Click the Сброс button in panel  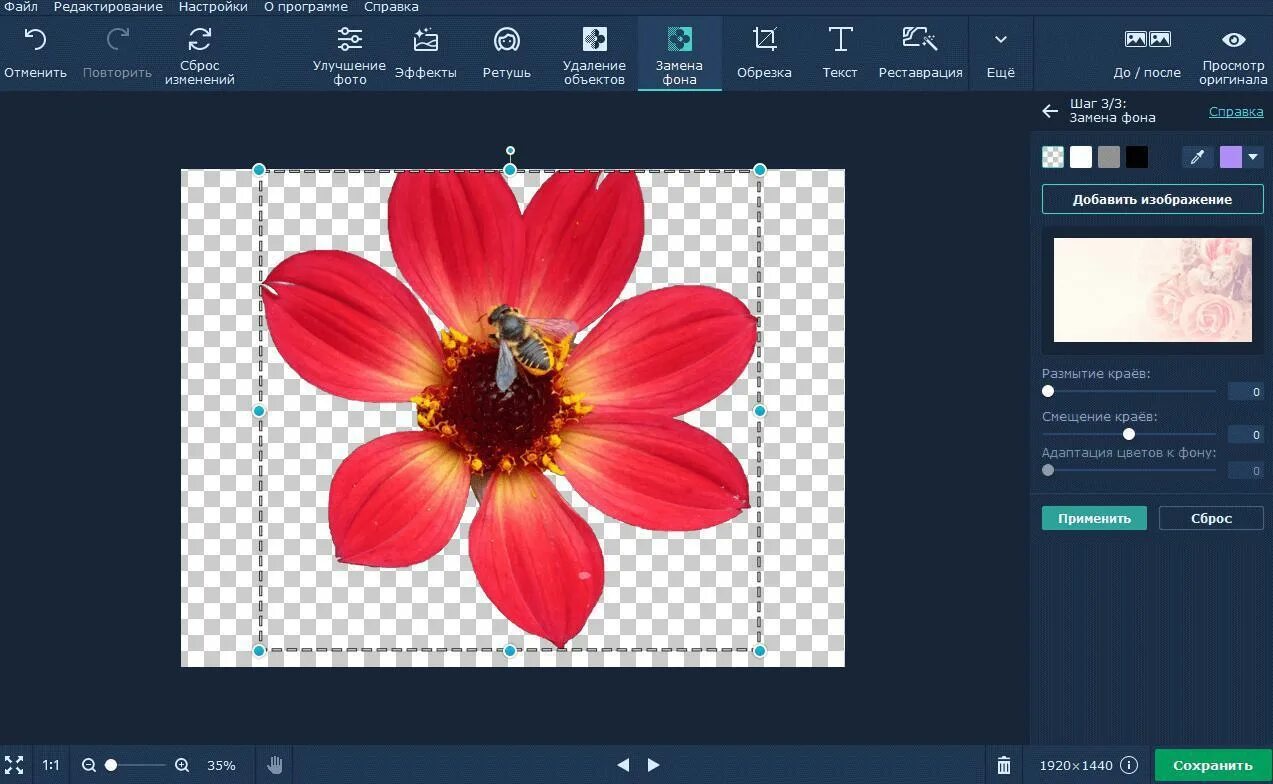click(x=1211, y=518)
